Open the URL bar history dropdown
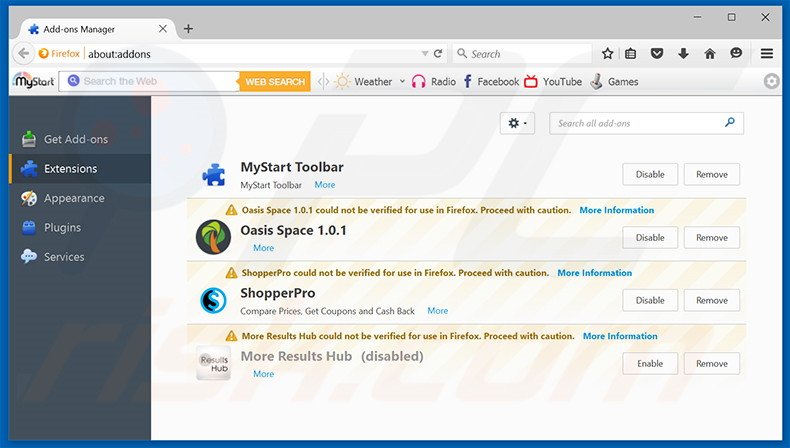 click(424, 54)
